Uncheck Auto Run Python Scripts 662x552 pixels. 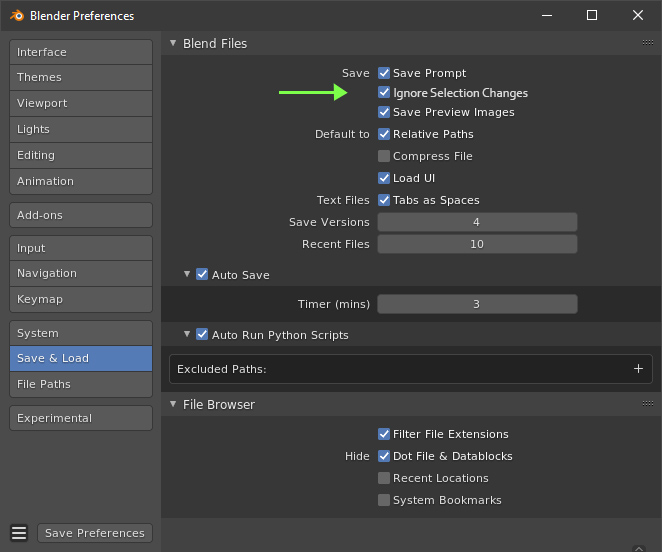pos(202,334)
